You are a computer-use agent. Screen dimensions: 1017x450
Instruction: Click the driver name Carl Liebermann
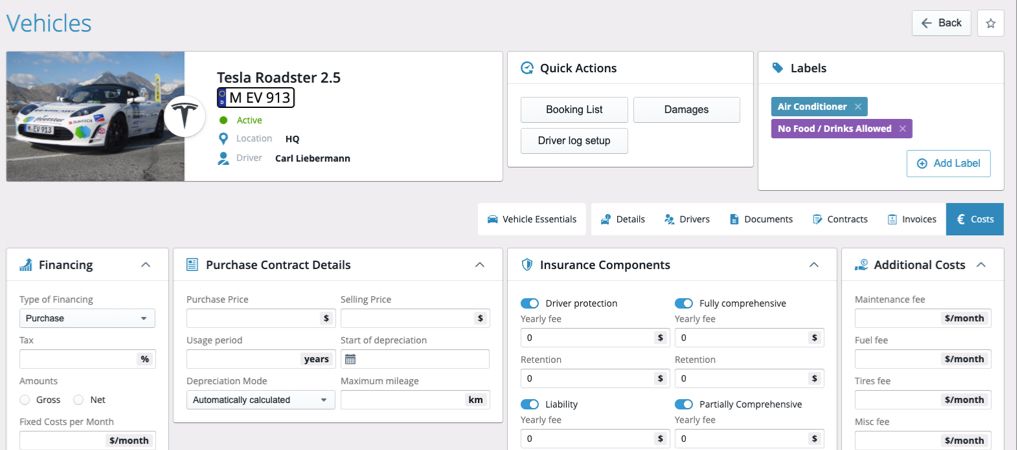click(x=313, y=158)
